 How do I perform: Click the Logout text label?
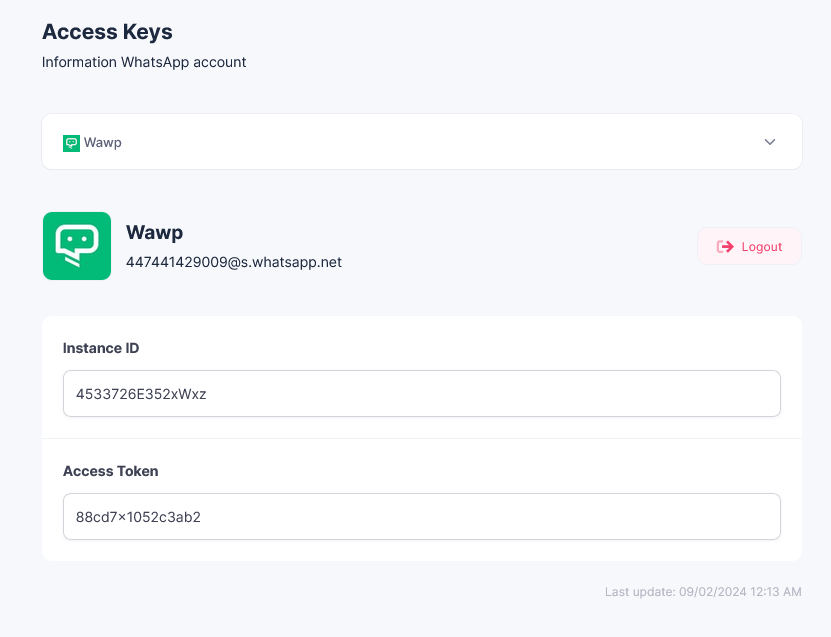[x=762, y=247]
